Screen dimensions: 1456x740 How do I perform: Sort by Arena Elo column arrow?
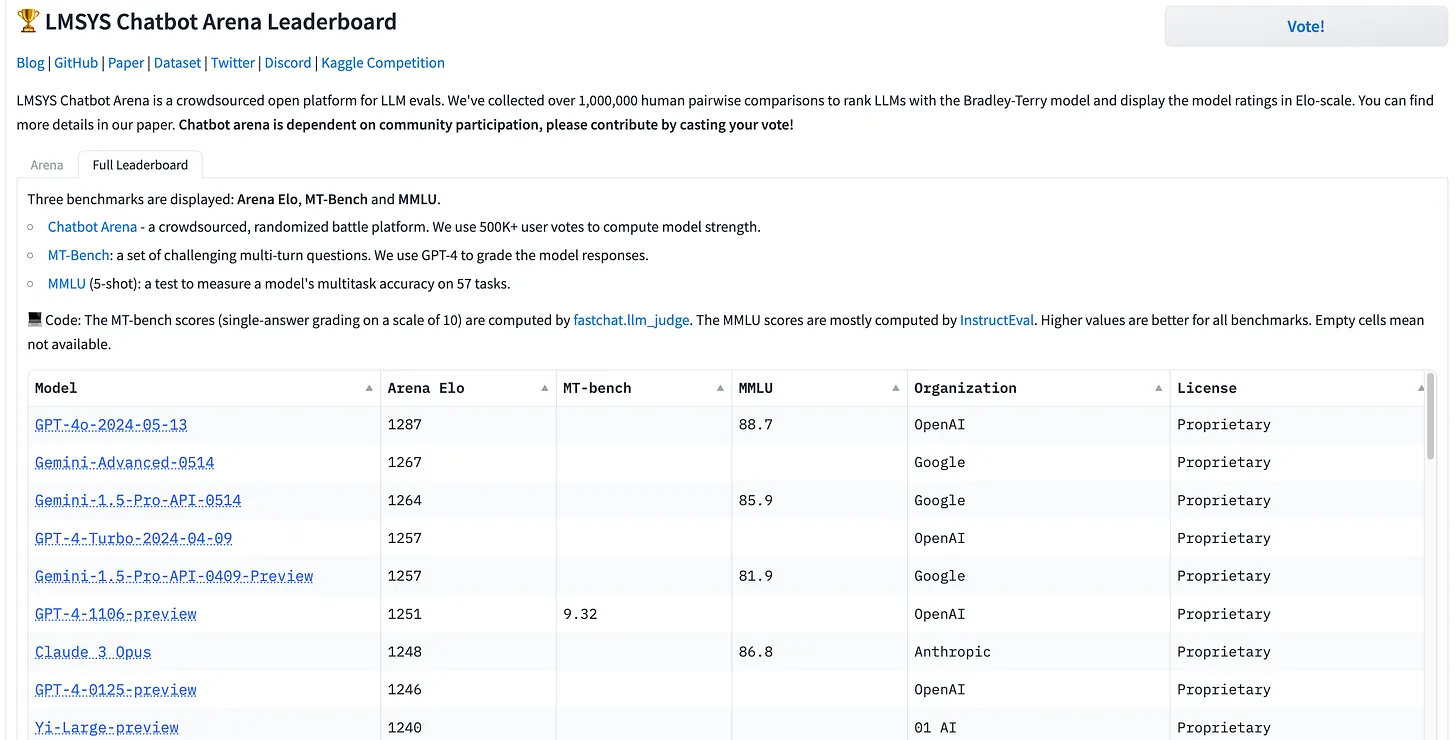click(545, 388)
